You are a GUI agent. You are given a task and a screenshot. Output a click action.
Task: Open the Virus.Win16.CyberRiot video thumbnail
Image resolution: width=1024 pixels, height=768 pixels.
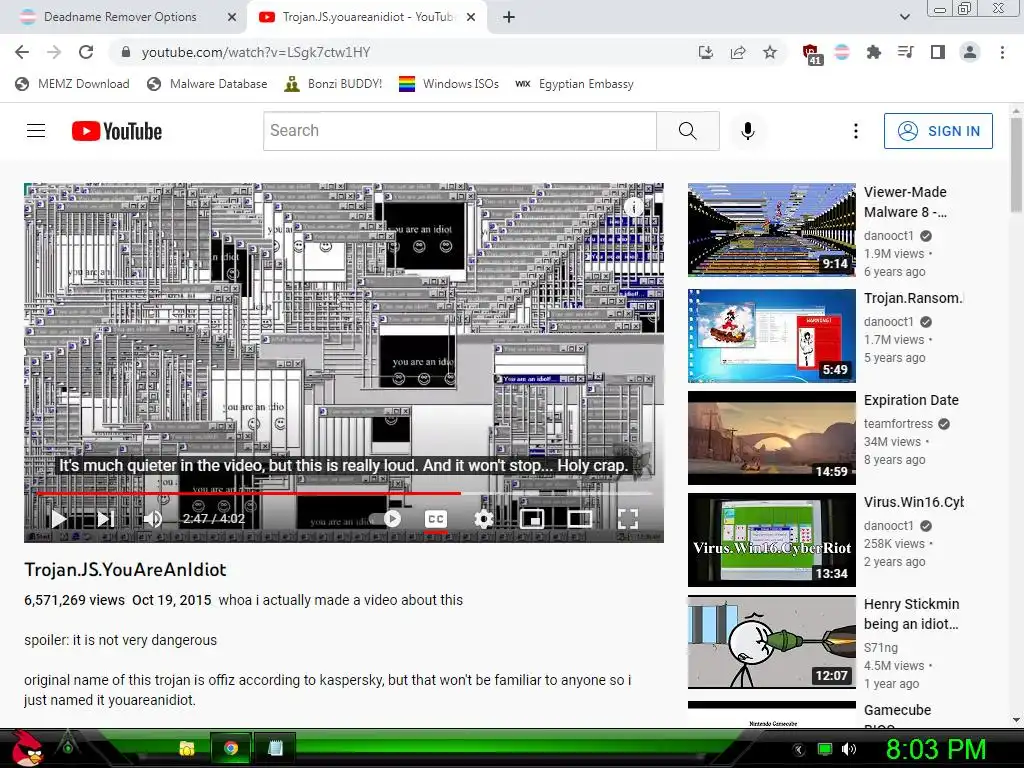pyautogui.click(x=771, y=539)
